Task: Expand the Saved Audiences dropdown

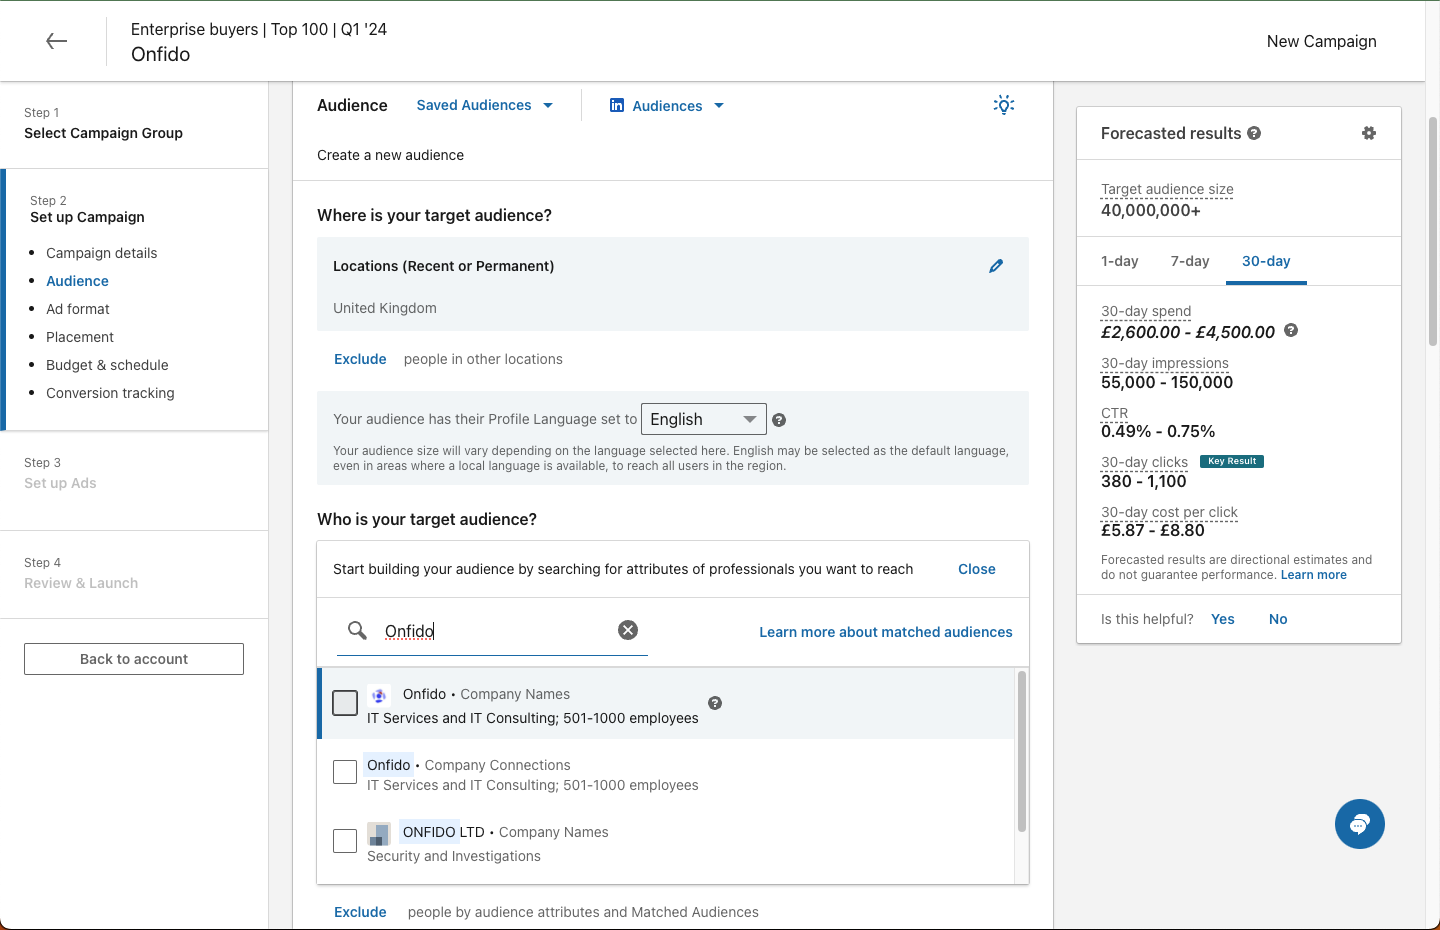Action: click(x=485, y=105)
